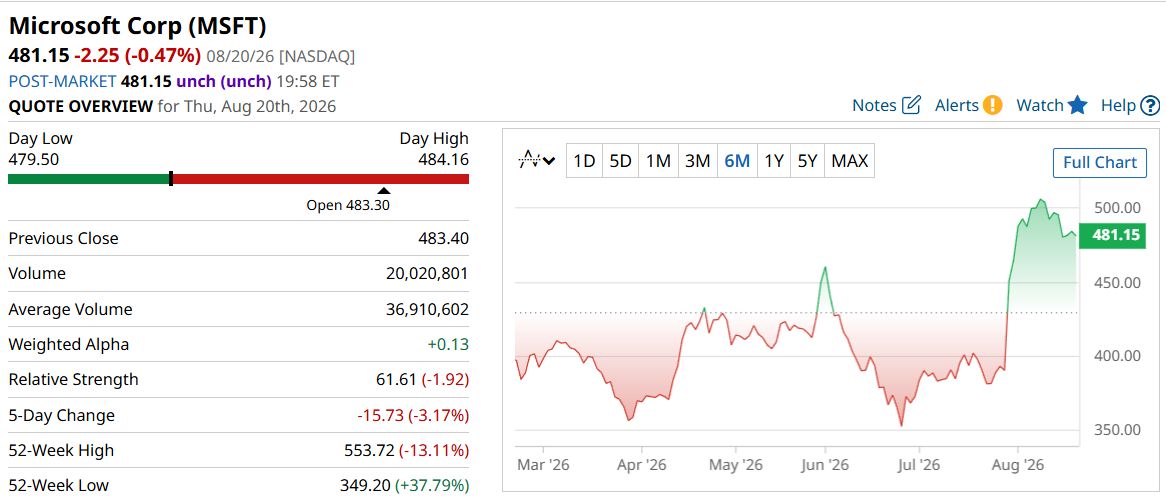The height and width of the screenshot is (497, 1166).
Task: Select the 6M chart range
Action: click(x=737, y=161)
